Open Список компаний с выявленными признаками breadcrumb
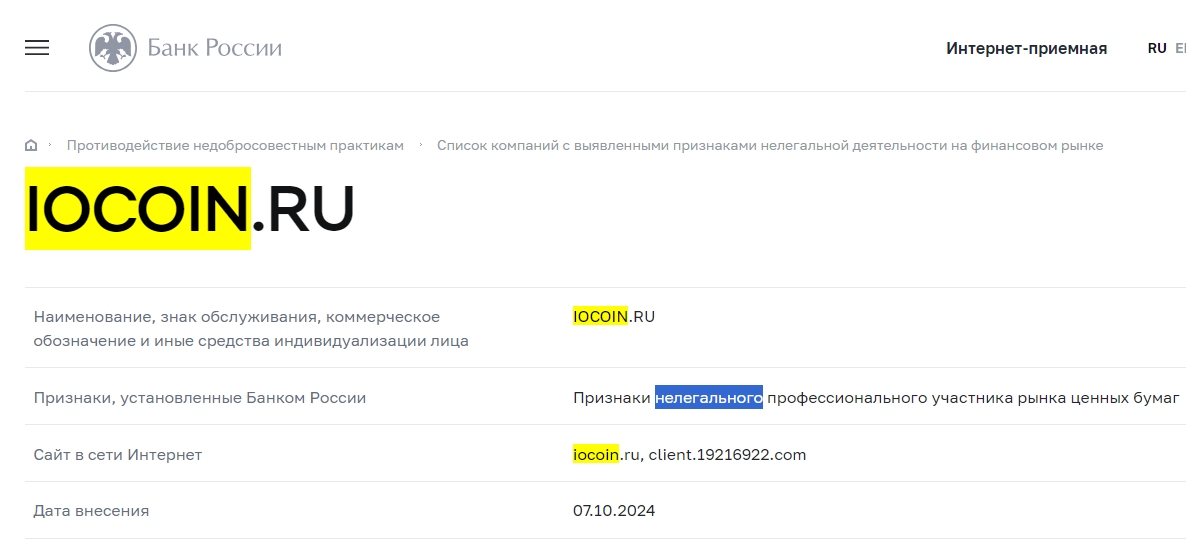This screenshot has height=551, width=1186. pos(770,145)
